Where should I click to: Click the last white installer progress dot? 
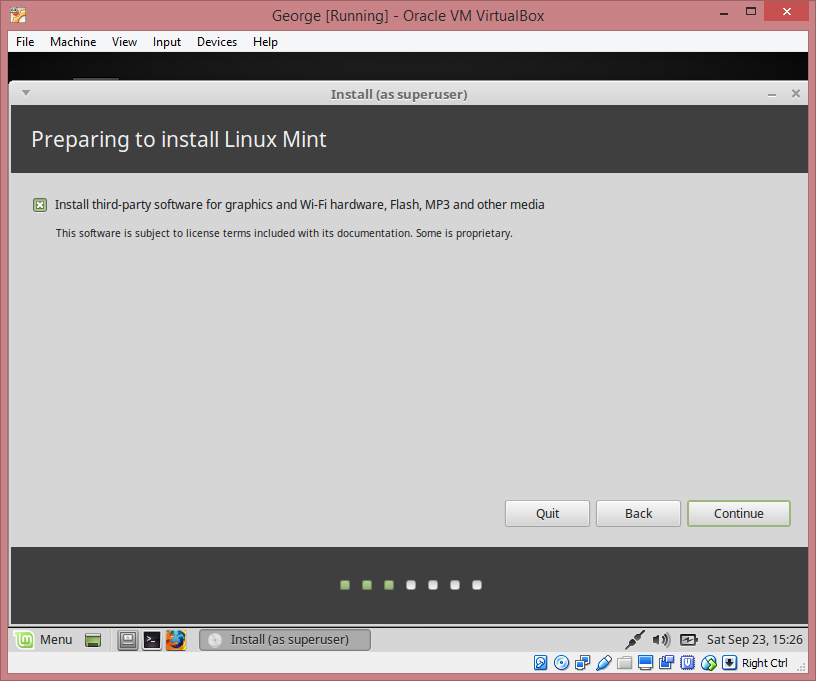coord(477,585)
